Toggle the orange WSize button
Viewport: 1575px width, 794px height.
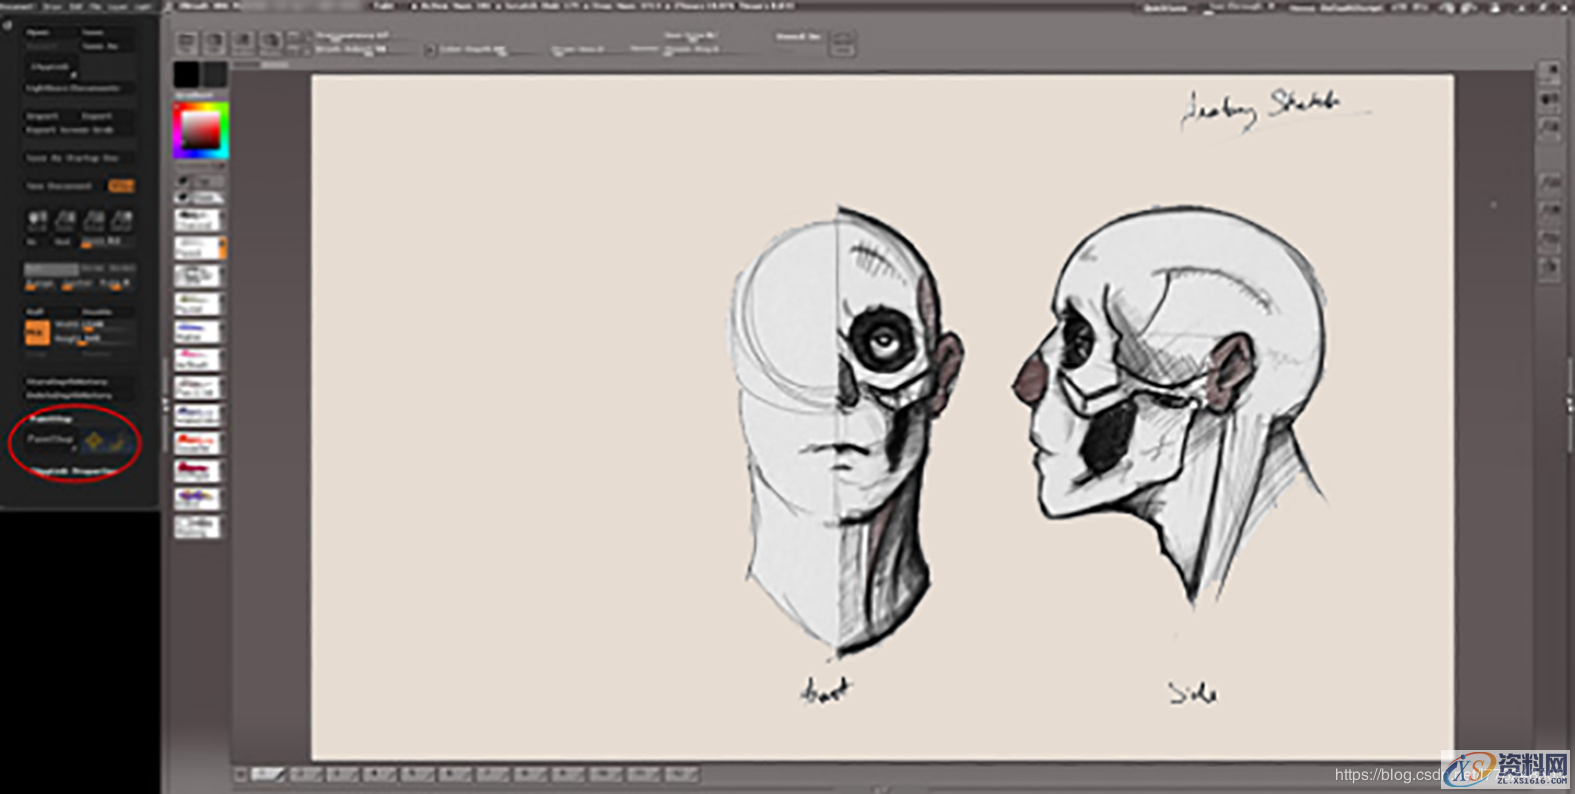pyautogui.click(x=121, y=186)
